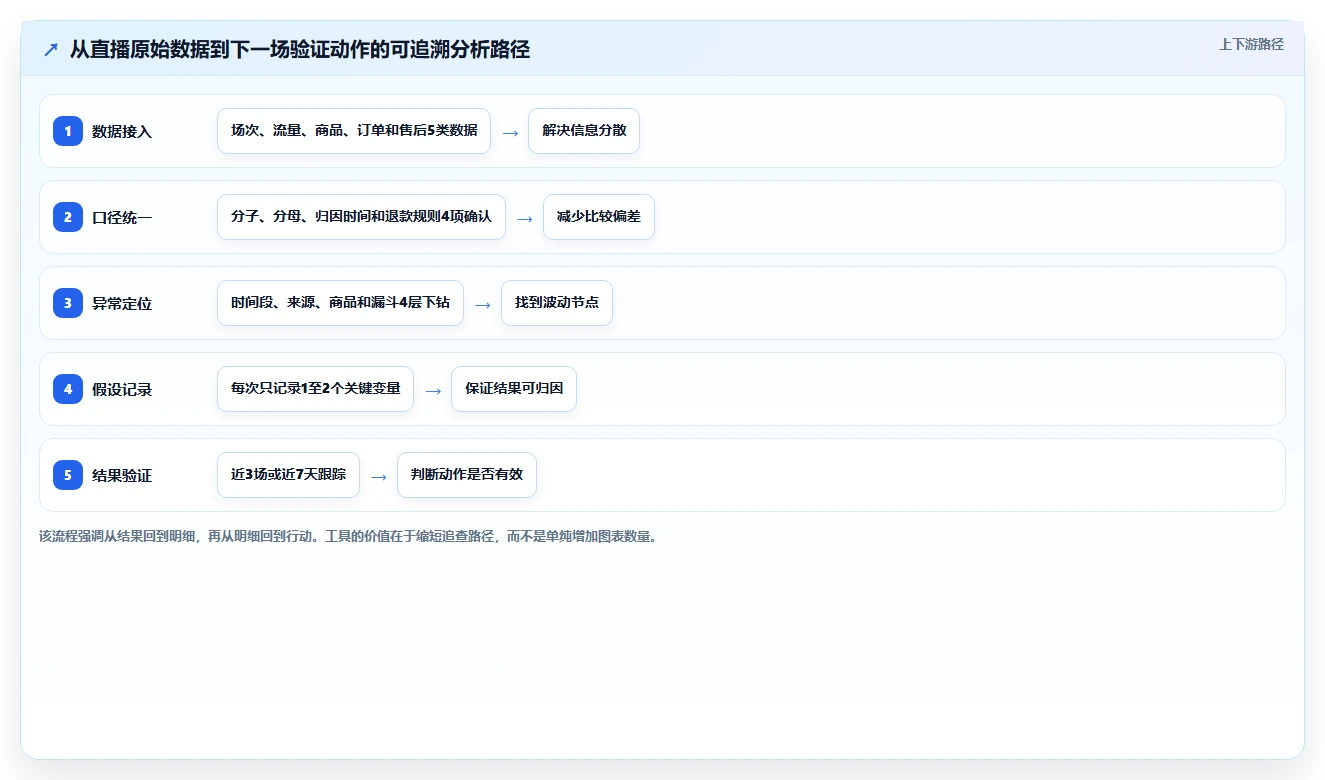The width and height of the screenshot is (1325, 780).
Task: Click the arrow icon beside the title
Action: [x=51, y=50]
